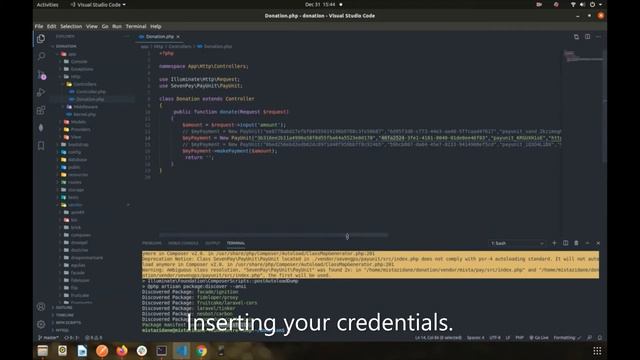Click the master branch status item
Viewport: 640px width, 360px height.
pos(48,338)
